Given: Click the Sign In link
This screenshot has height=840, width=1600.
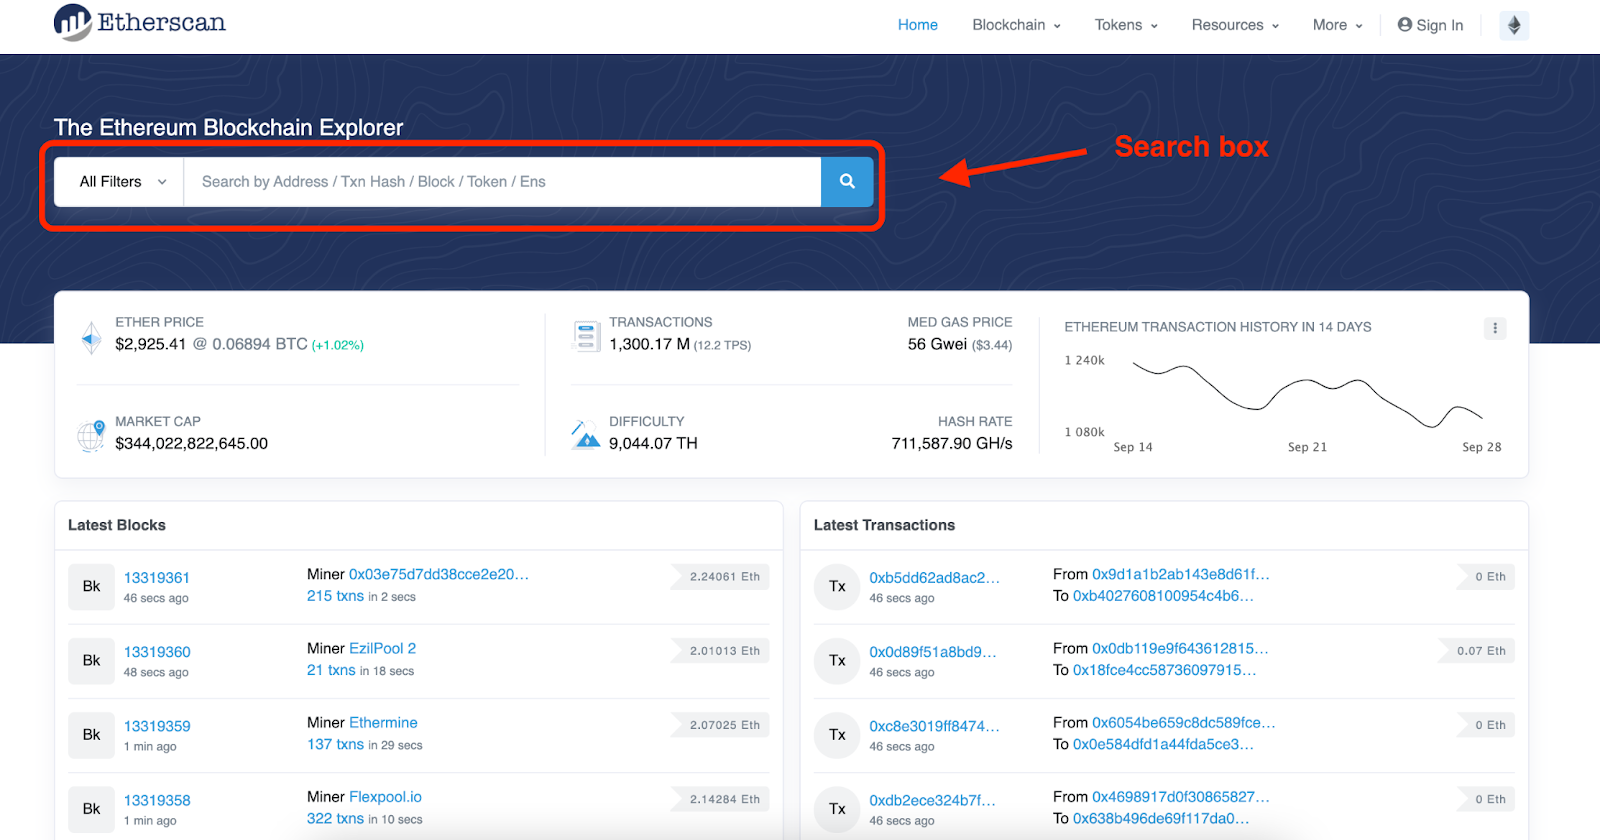Looking at the screenshot, I should (1430, 25).
